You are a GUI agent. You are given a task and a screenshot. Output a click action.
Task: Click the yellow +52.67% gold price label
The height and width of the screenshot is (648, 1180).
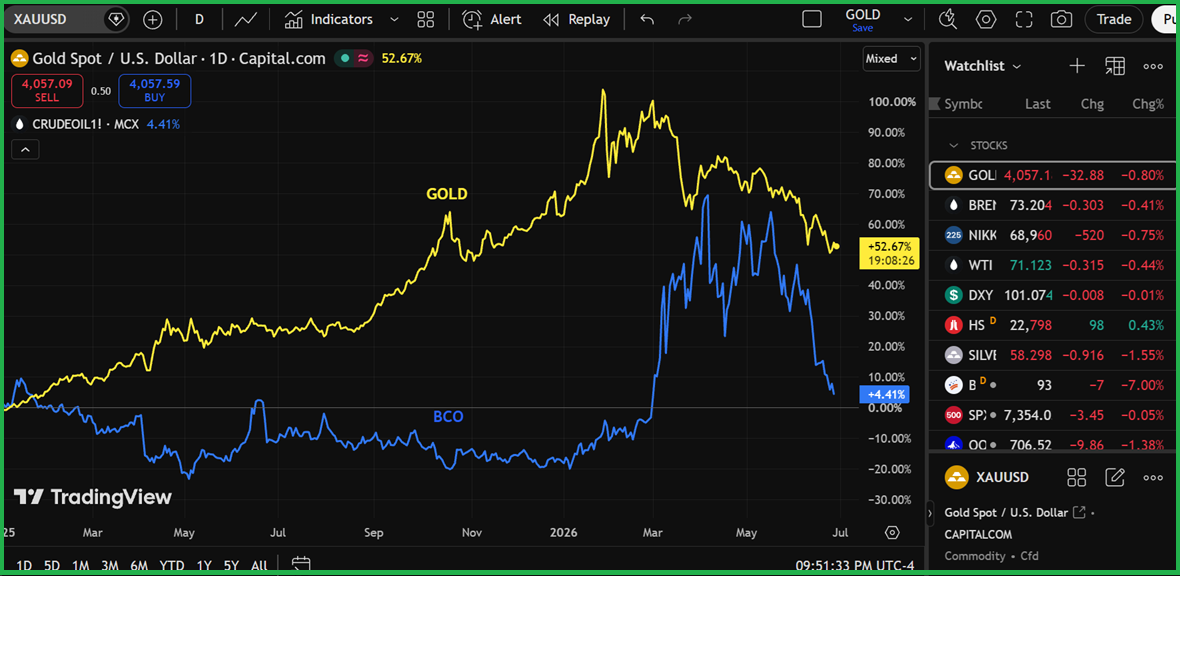890,253
